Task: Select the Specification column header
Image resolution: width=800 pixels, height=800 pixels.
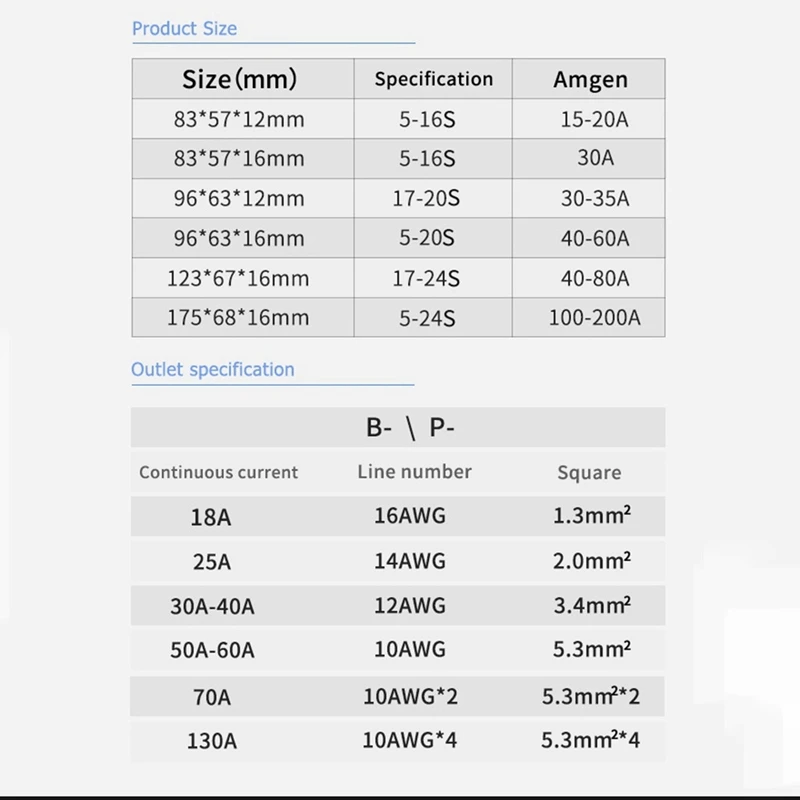Action: coord(433,79)
